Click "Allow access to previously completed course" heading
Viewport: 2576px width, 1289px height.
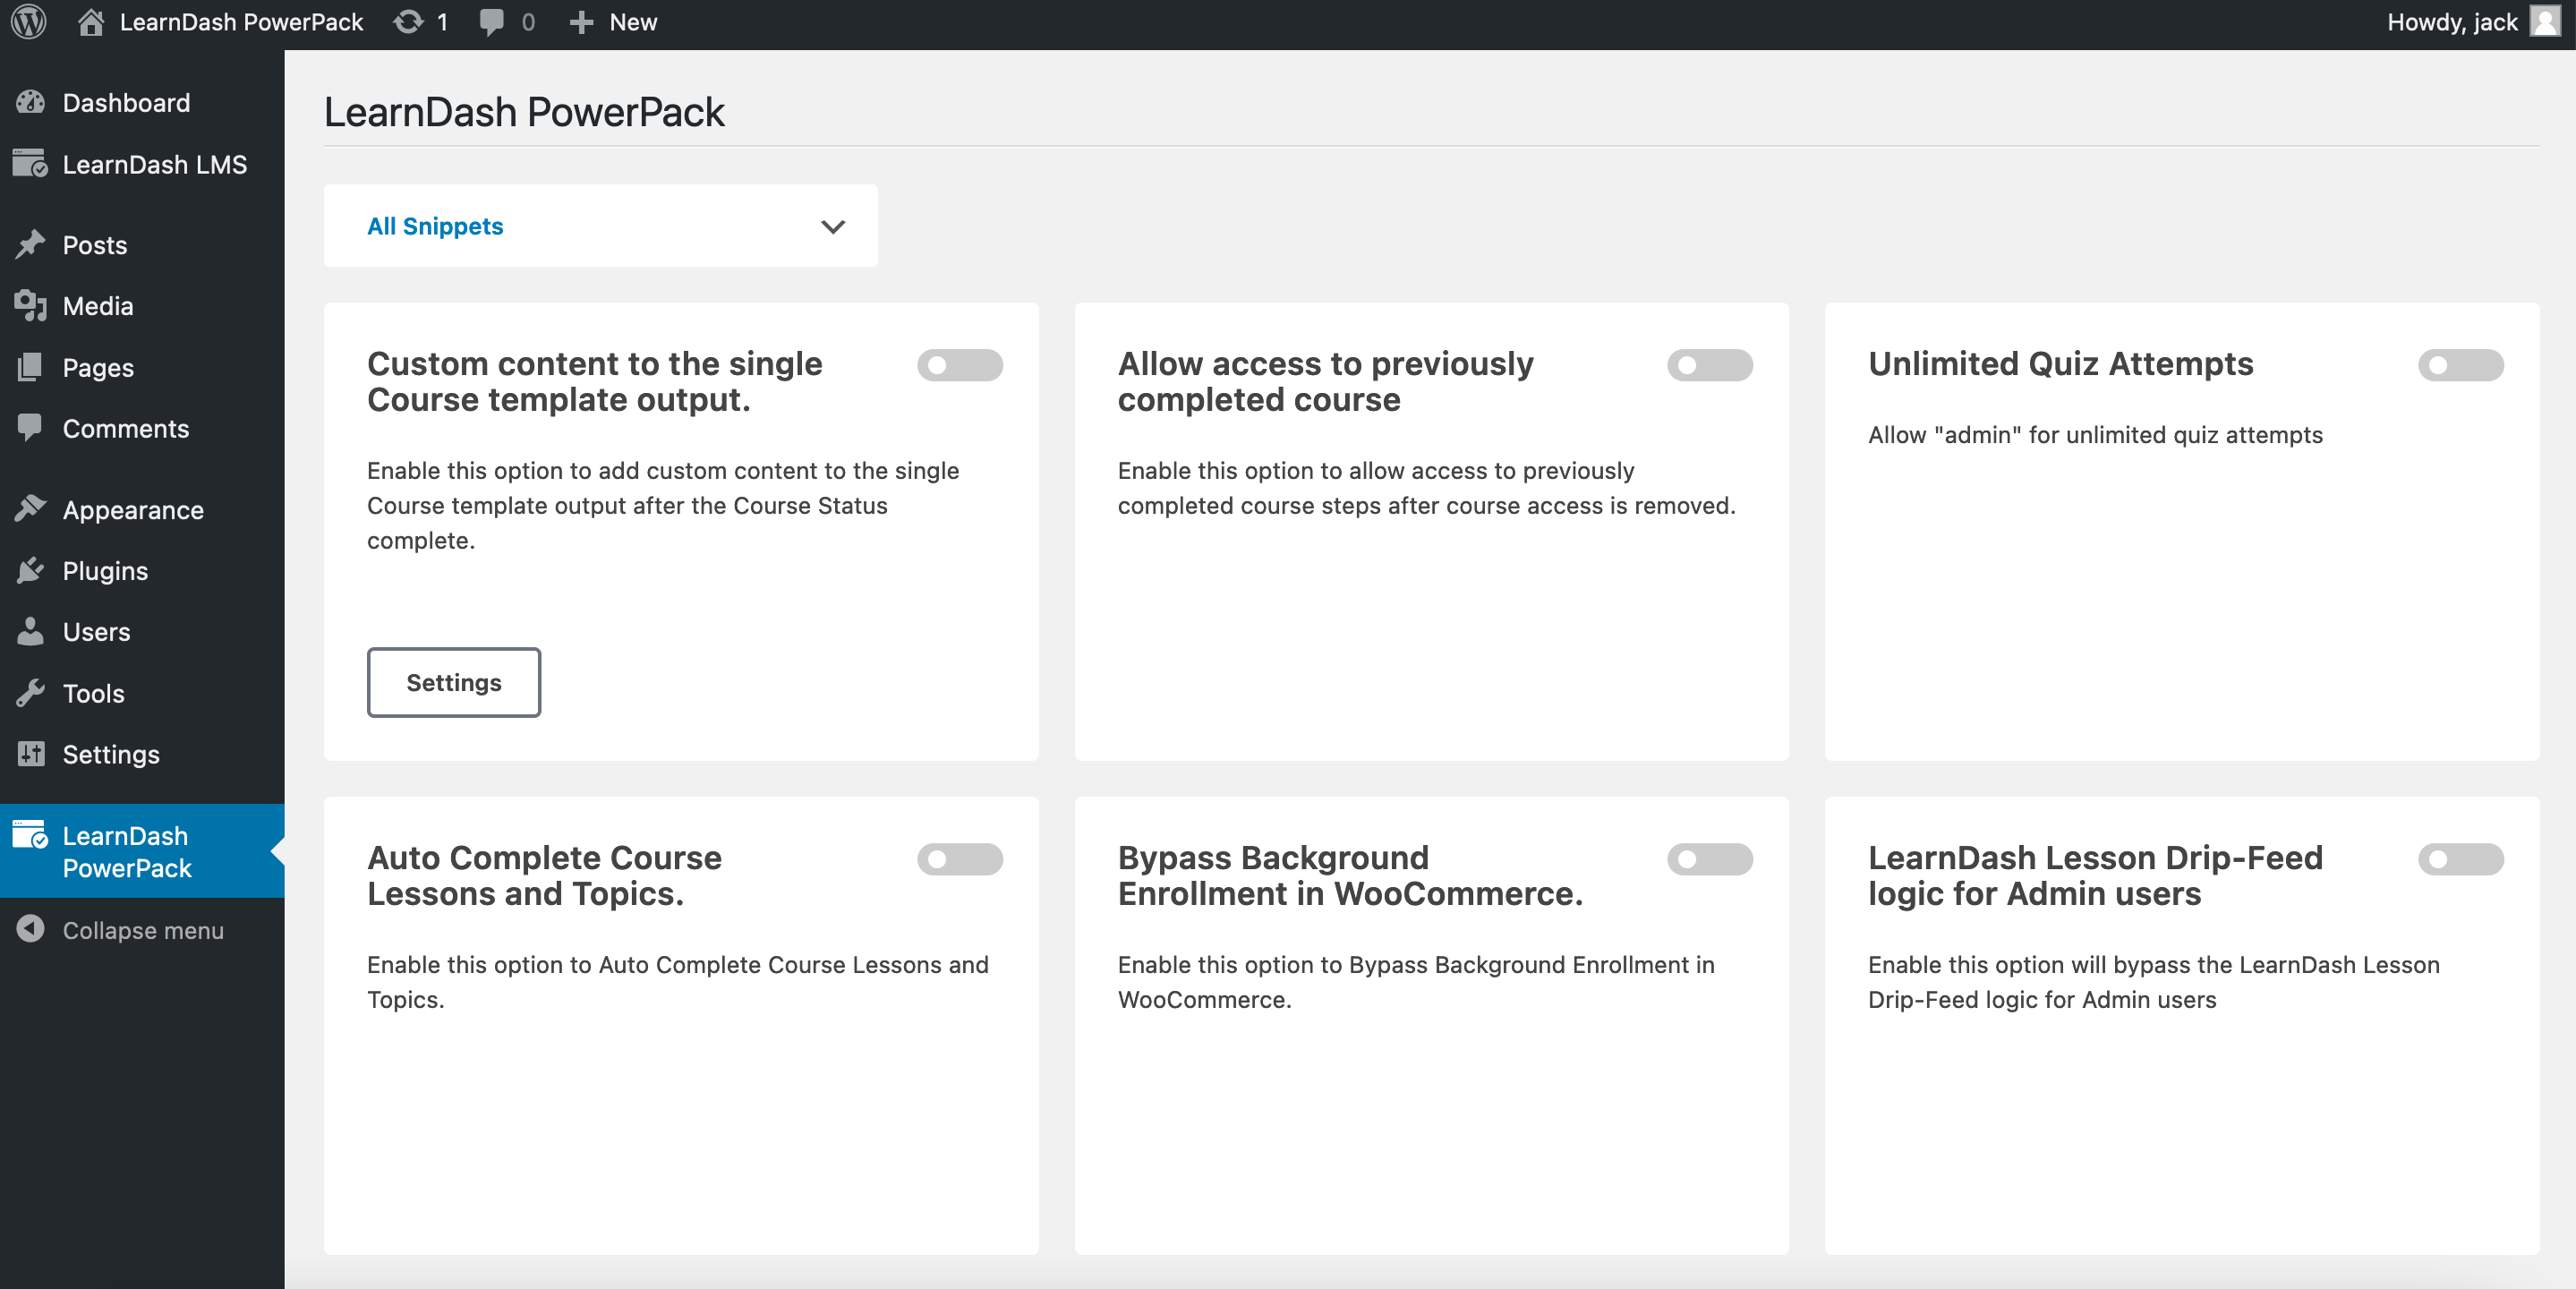(1325, 381)
